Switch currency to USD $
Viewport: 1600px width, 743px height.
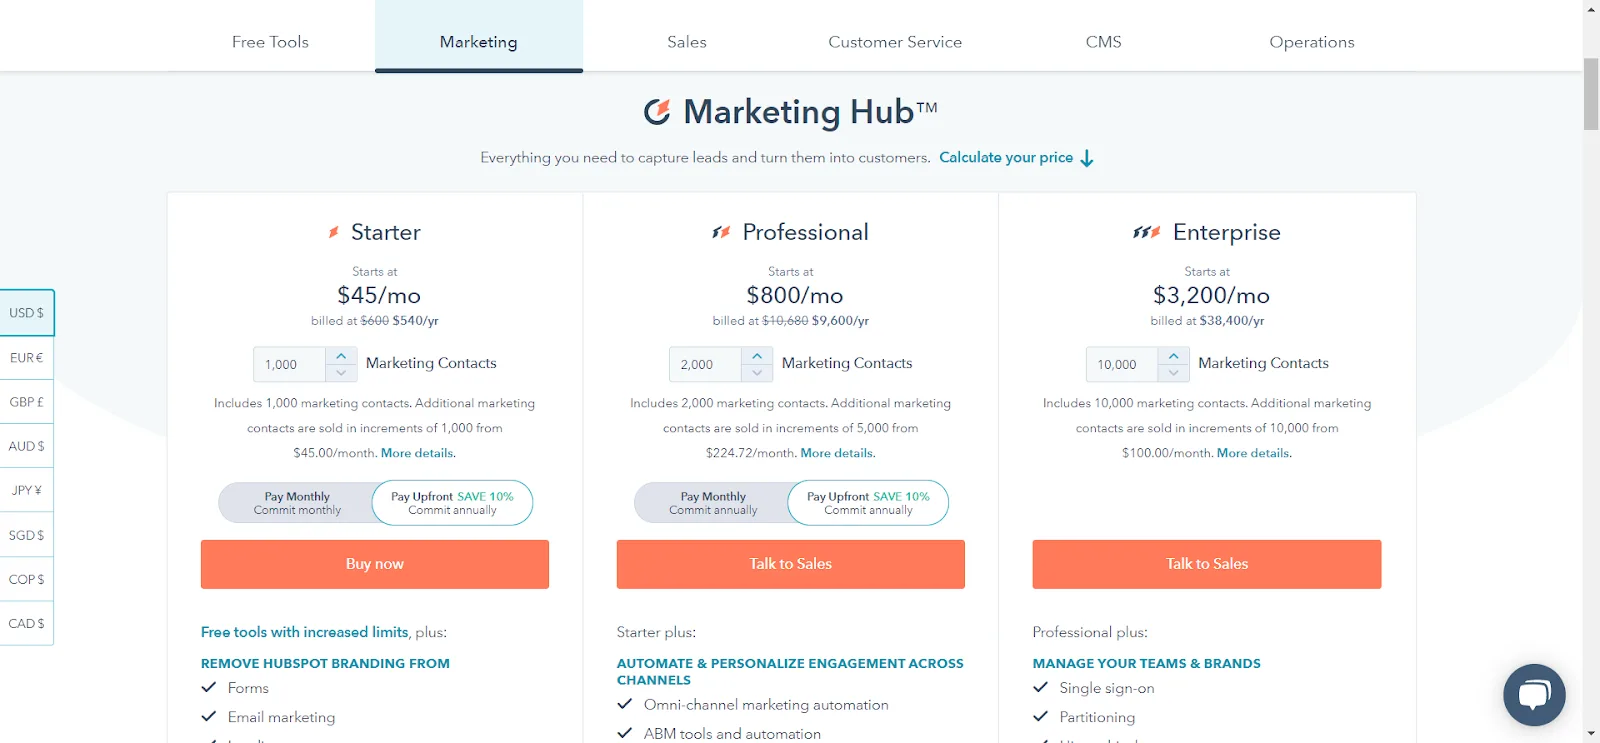[27, 313]
